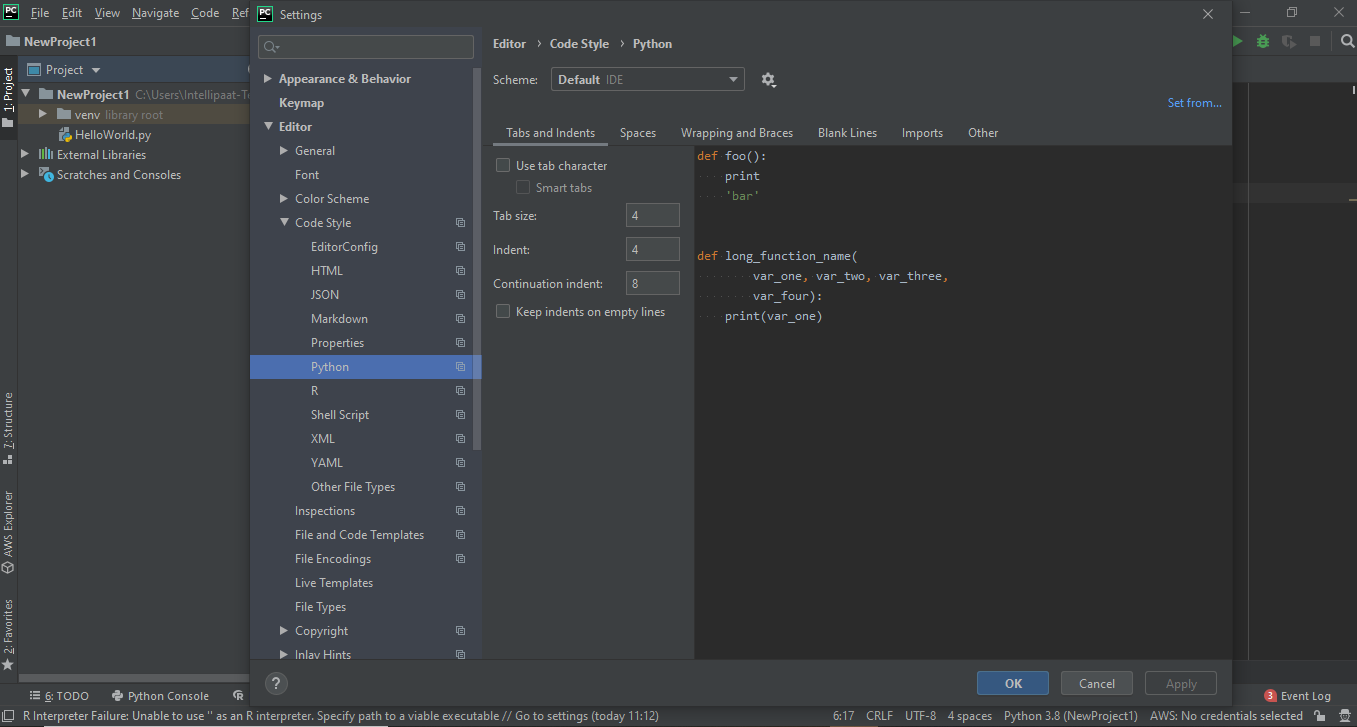Screen dimensions: 1357x727
Task: Open the Navigate menu
Action: (x=155, y=13)
